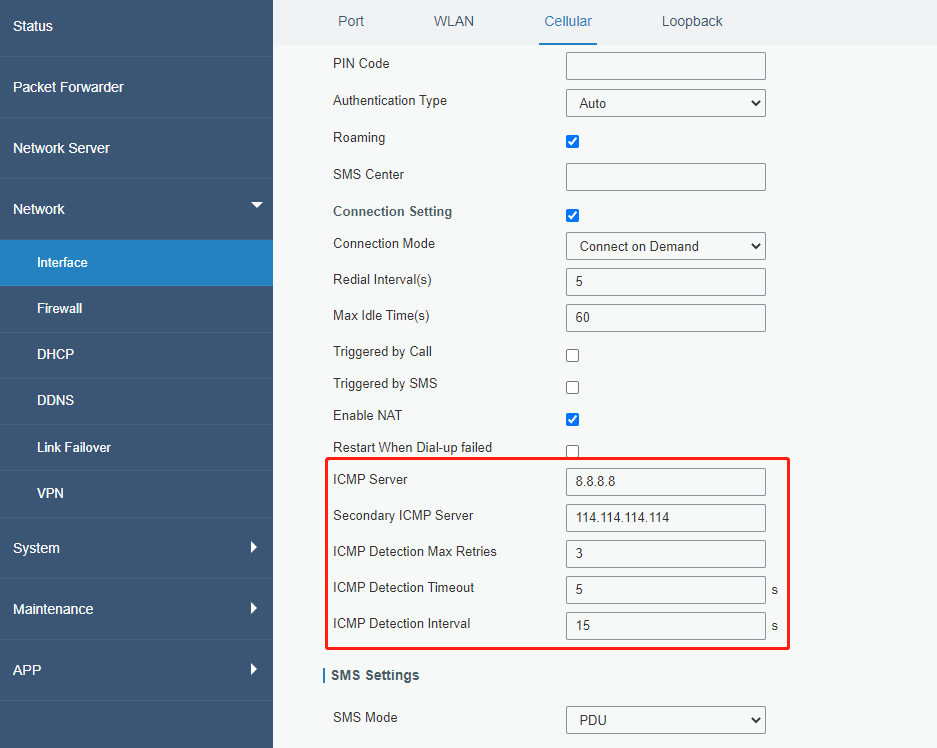Viewport: 937px width, 748px height.
Task: Expand the System menu arrow
Action: (253, 547)
